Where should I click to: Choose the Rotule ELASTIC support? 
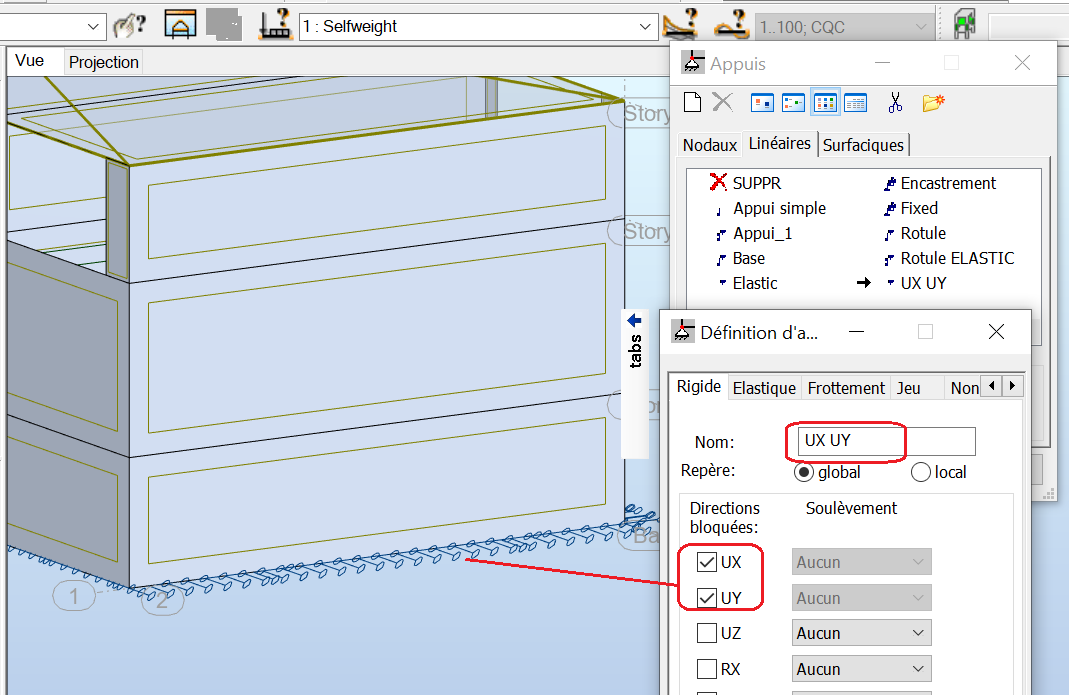(x=957, y=258)
